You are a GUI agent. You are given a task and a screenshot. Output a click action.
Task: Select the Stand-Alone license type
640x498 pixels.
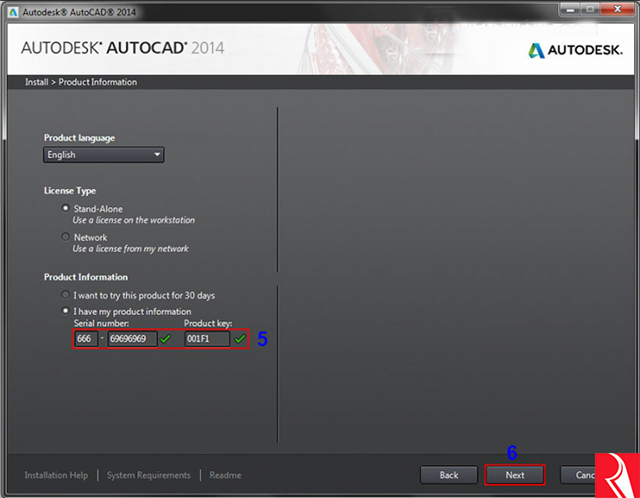(x=66, y=209)
